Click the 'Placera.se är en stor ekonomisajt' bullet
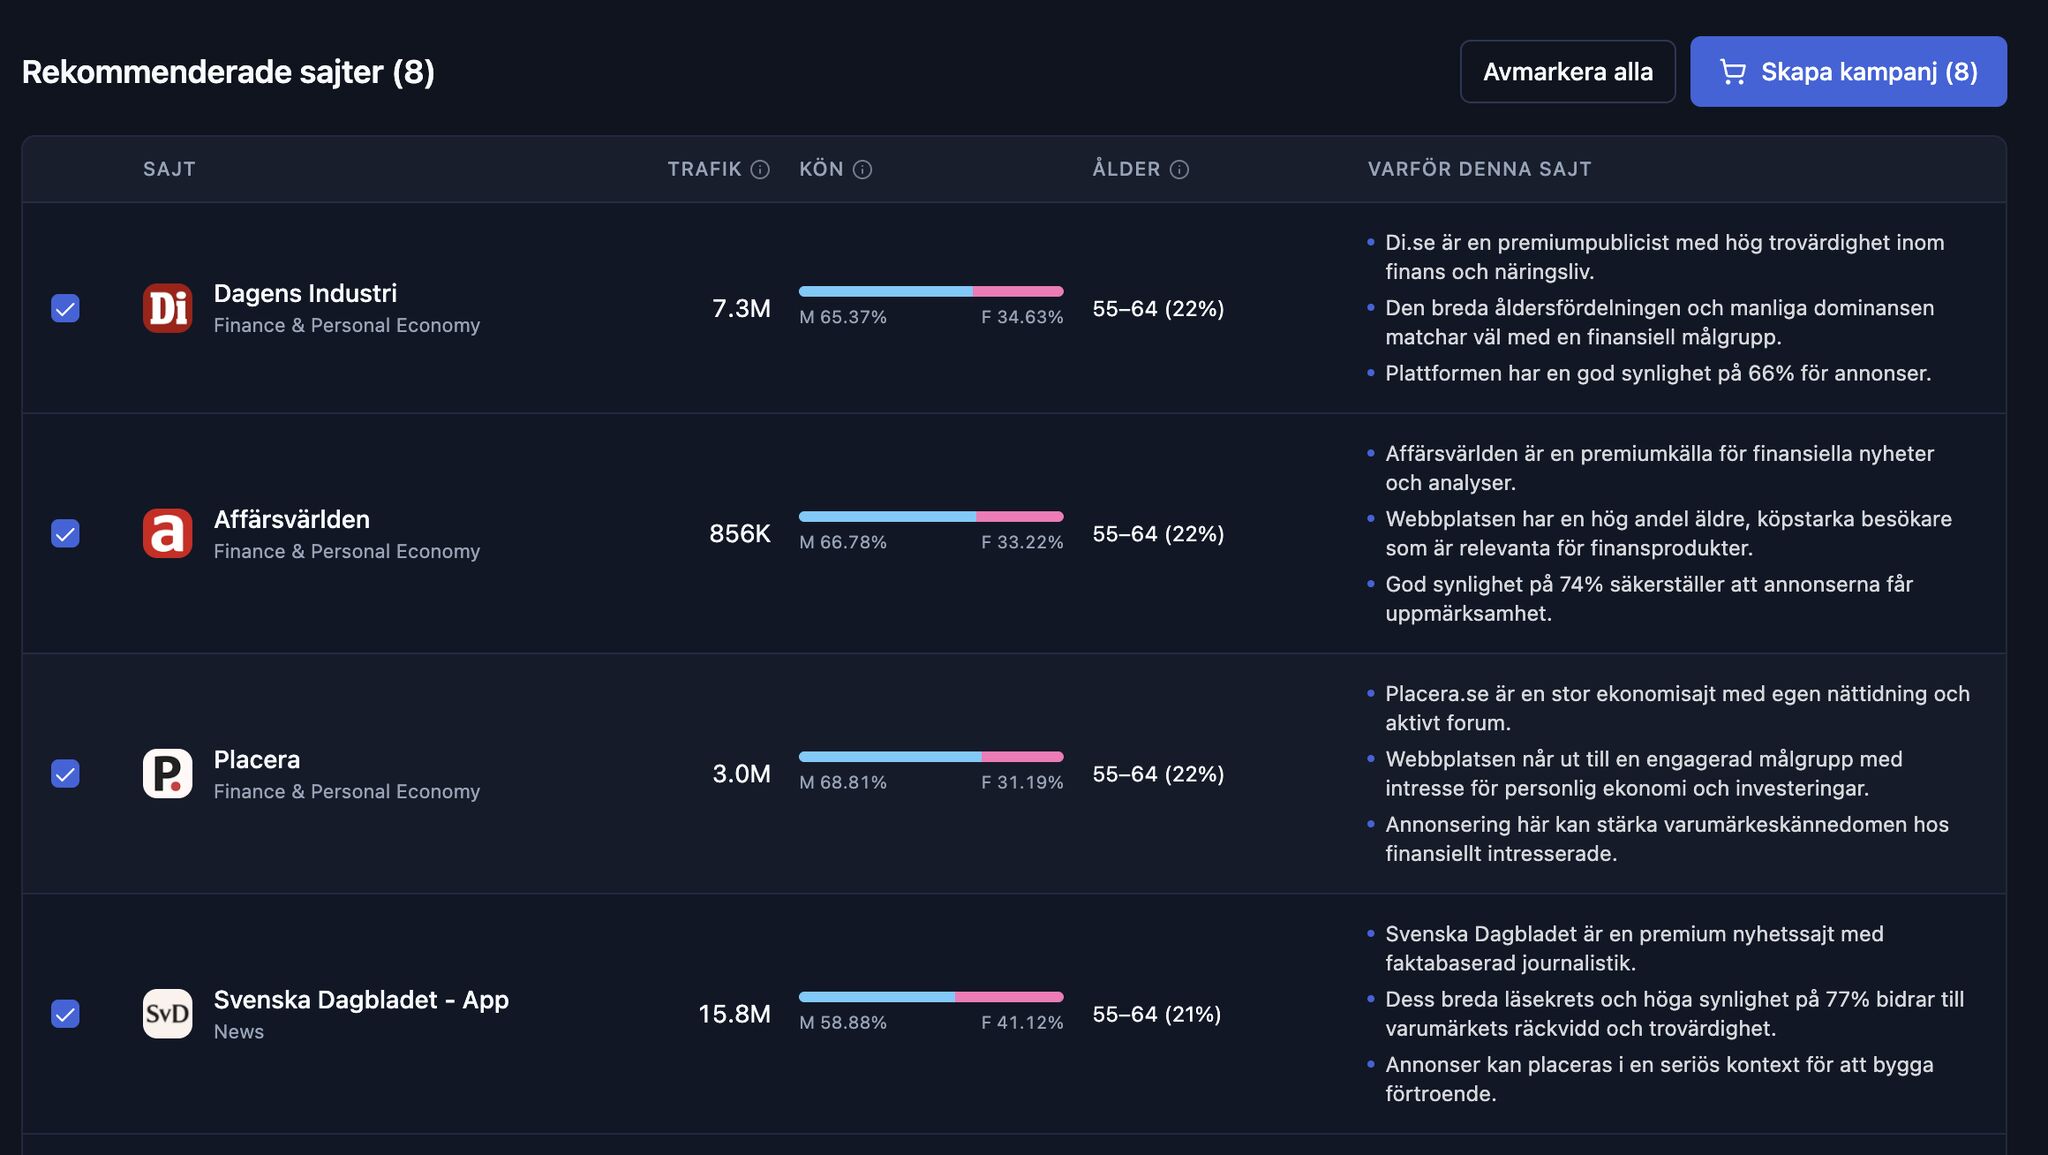This screenshot has height=1155, width=2048. 1677,708
